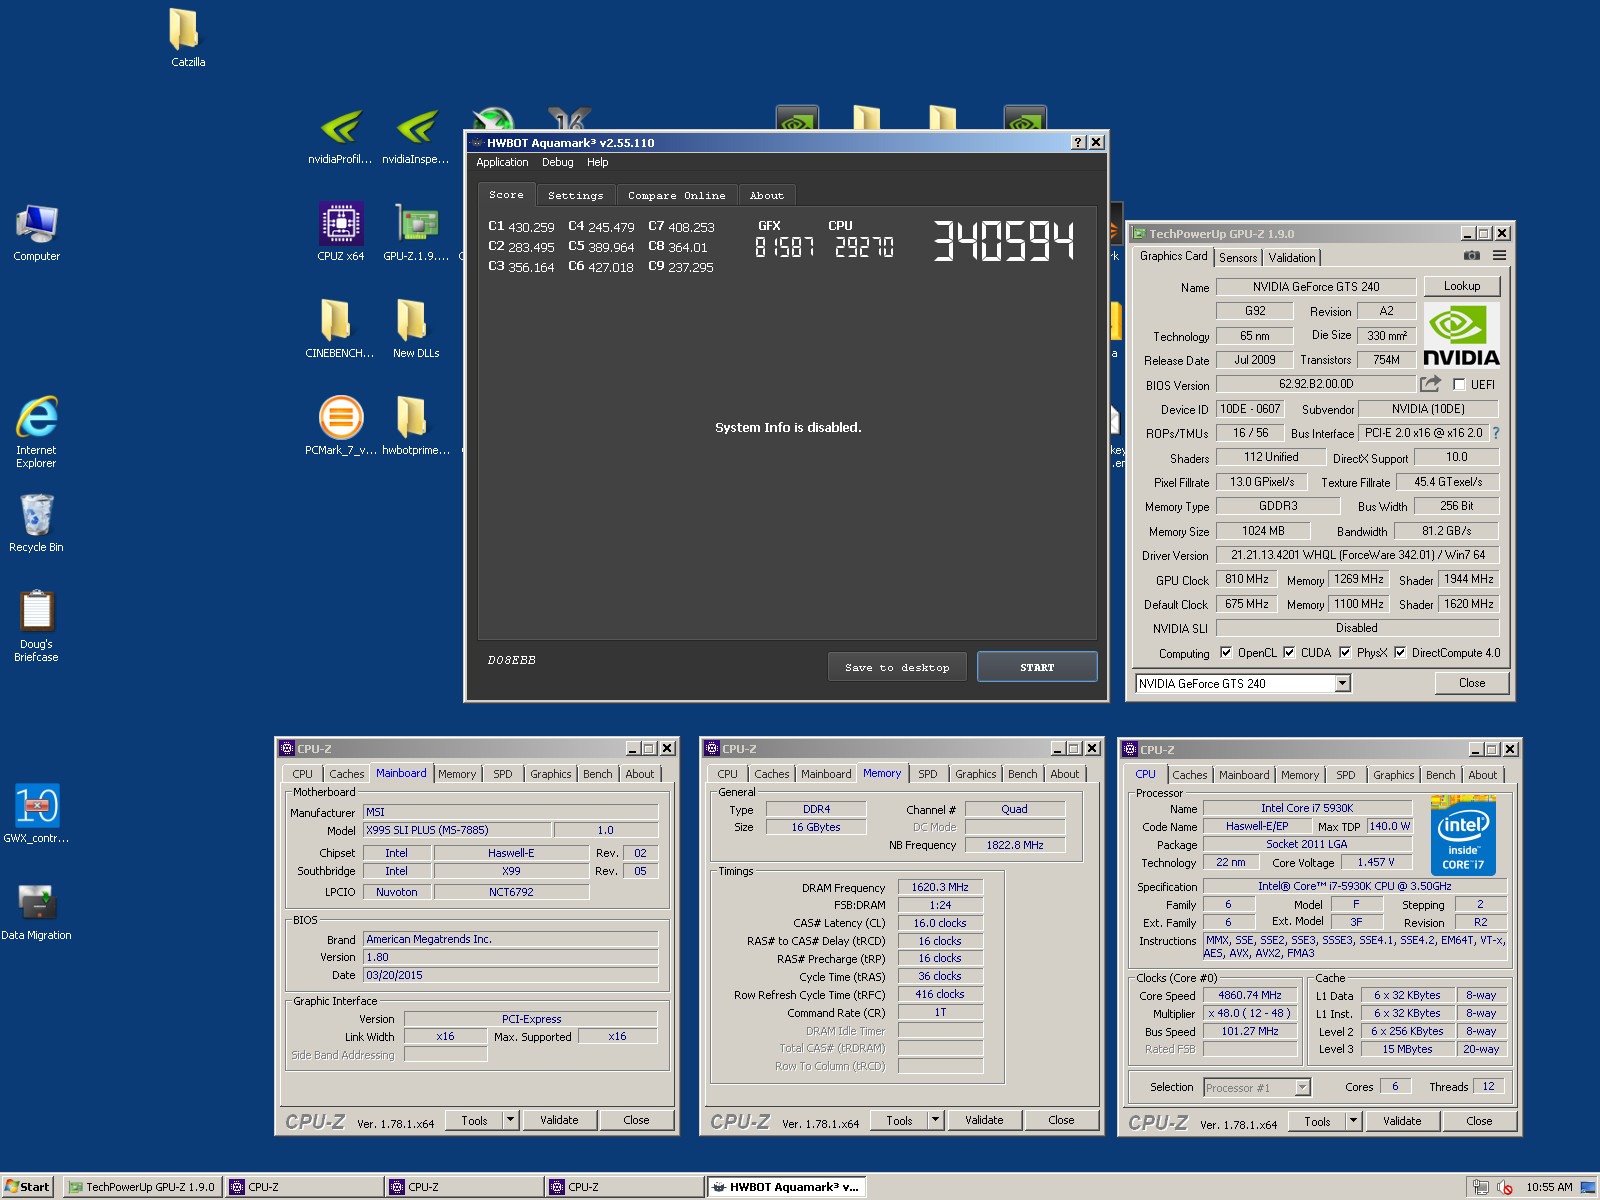Switch to Sensors tab in GPU-Z
The image size is (1600, 1200).
[x=1238, y=257]
